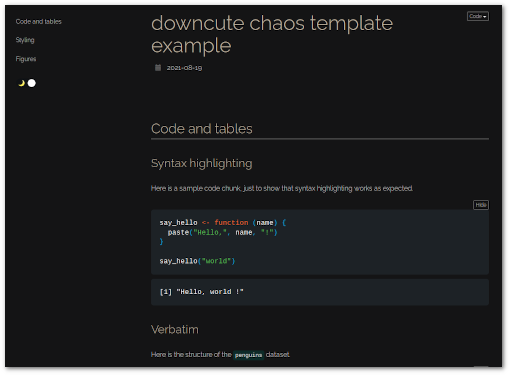This screenshot has width=510, height=375.
Task: Toggle the dark mode switch
Action: tap(31, 83)
